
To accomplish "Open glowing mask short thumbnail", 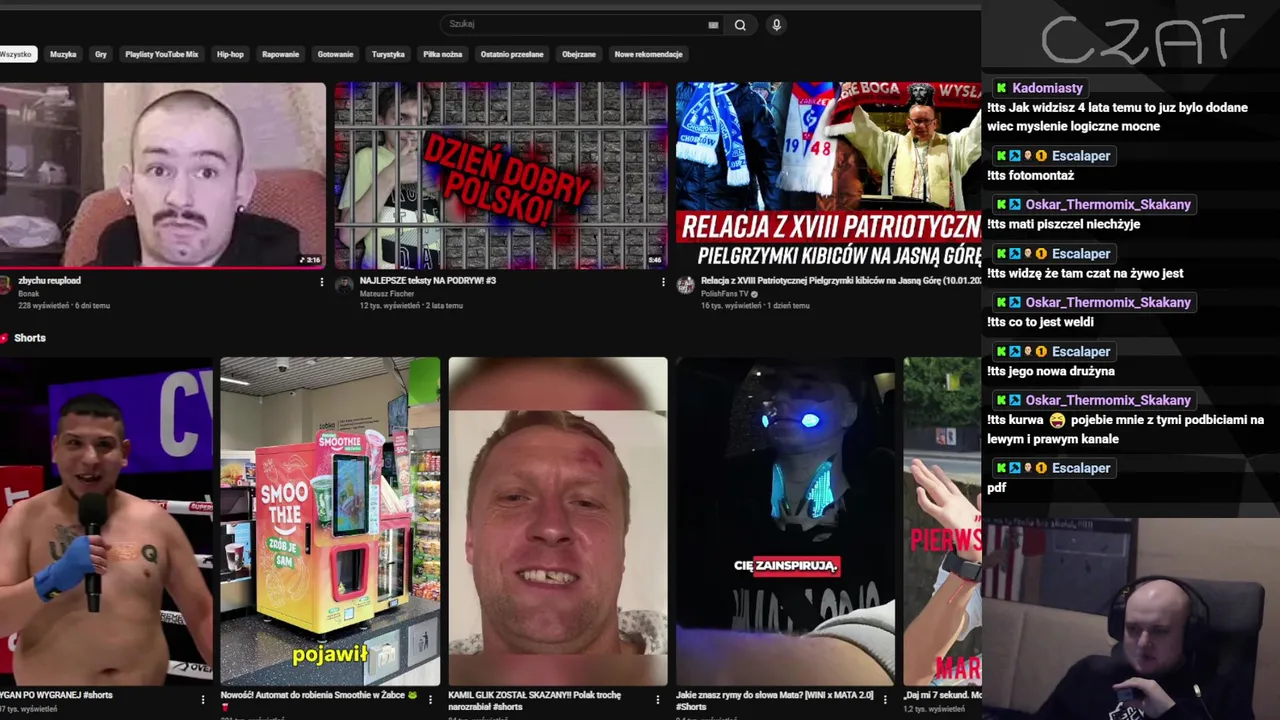I will click(786, 521).
